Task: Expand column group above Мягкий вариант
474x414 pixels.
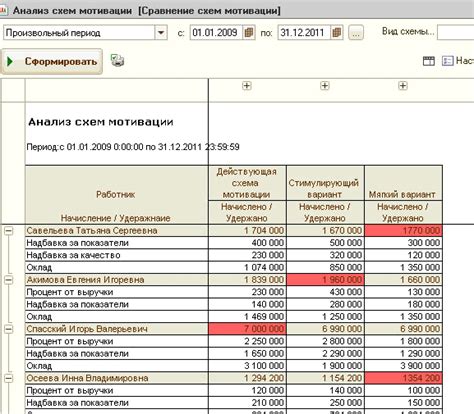Action: click(x=403, y=86)
